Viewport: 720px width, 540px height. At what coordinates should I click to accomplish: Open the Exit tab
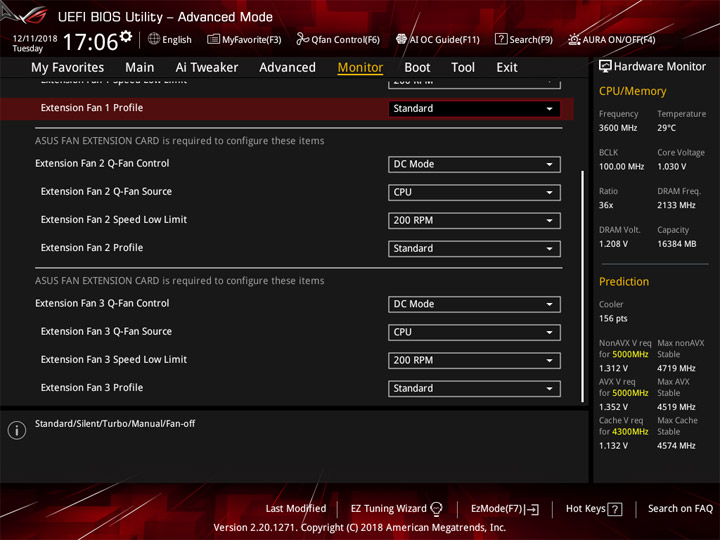click(x=506, y=68)
